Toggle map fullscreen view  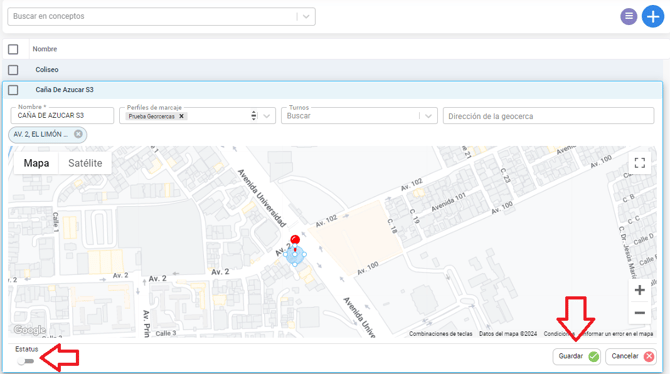(x=640, y=163)
